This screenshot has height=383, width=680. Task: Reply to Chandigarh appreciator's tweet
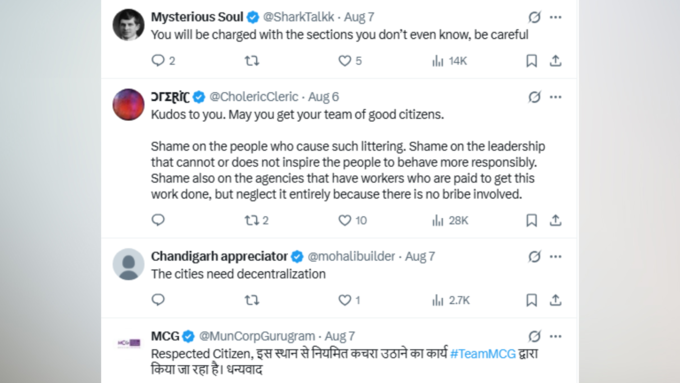tap(158, 300)
